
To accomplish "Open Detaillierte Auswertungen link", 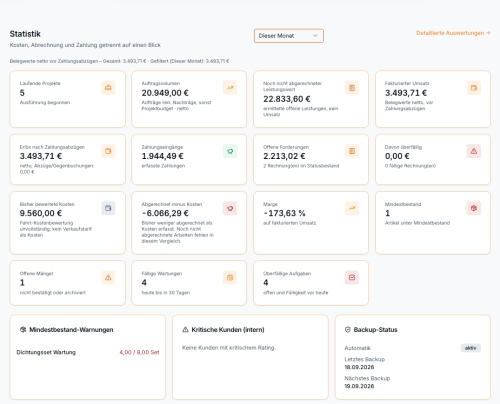I will click(x=453, y=33).
